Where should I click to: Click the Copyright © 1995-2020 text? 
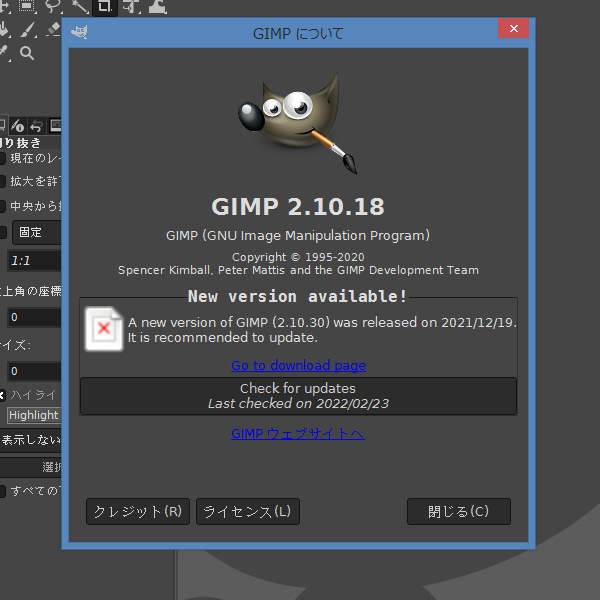point(298,257)
